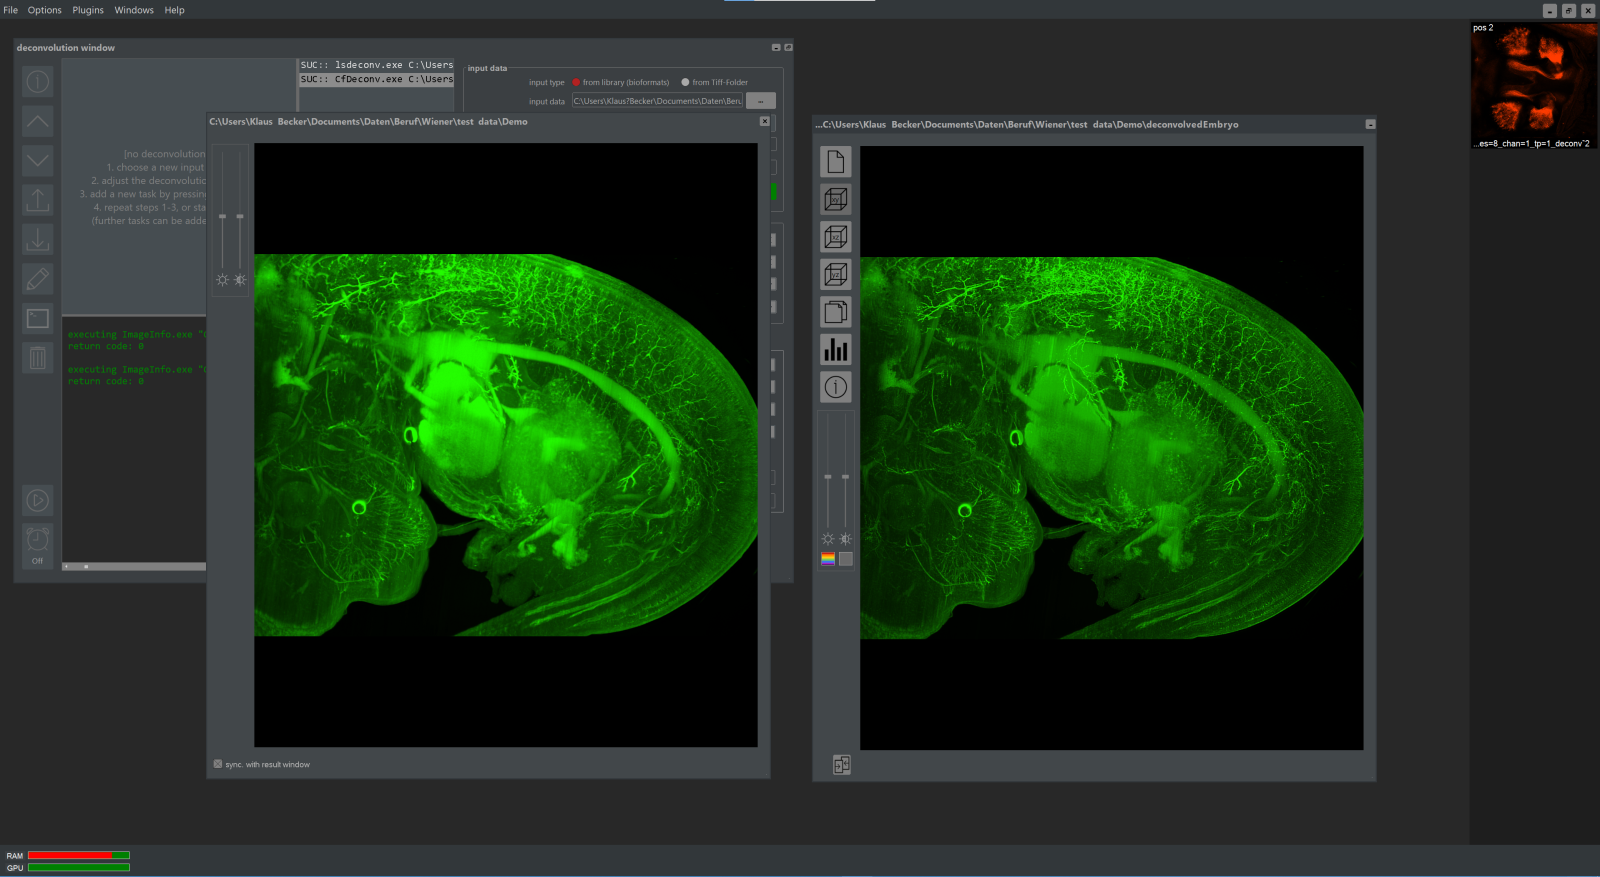Open the Windows menu

[134, 10]
